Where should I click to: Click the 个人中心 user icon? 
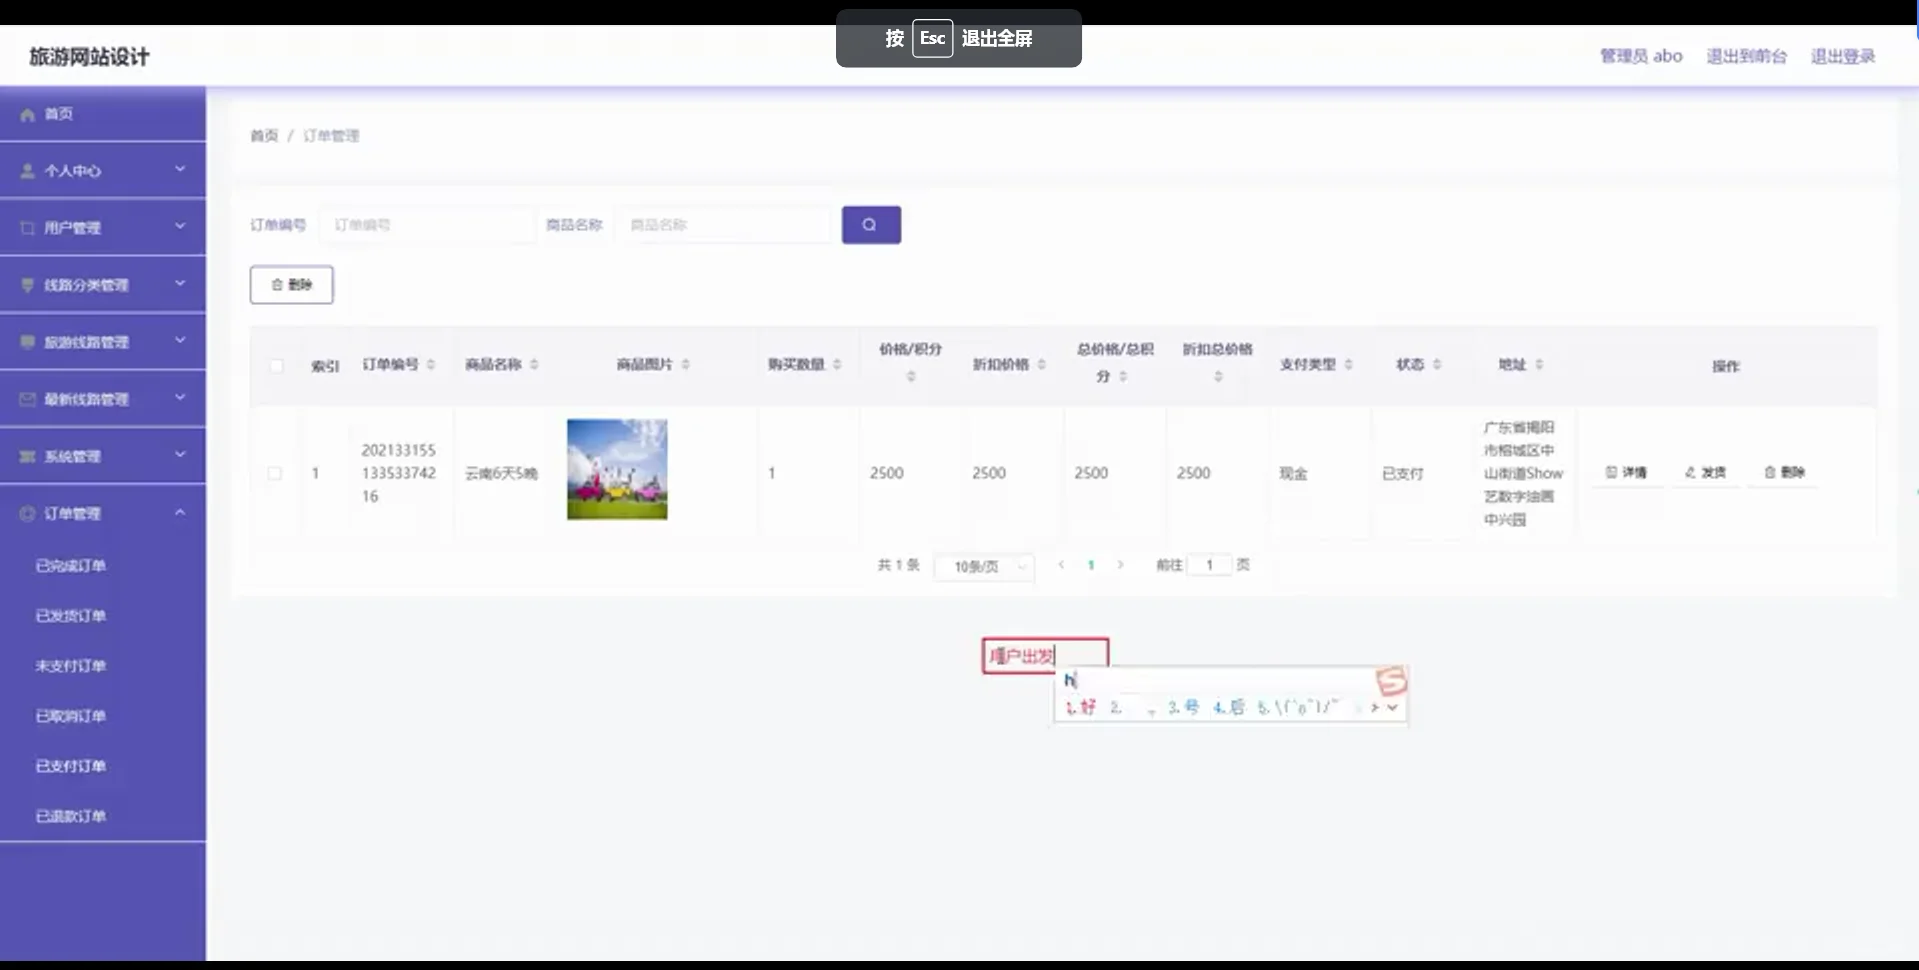coord(26,170)
